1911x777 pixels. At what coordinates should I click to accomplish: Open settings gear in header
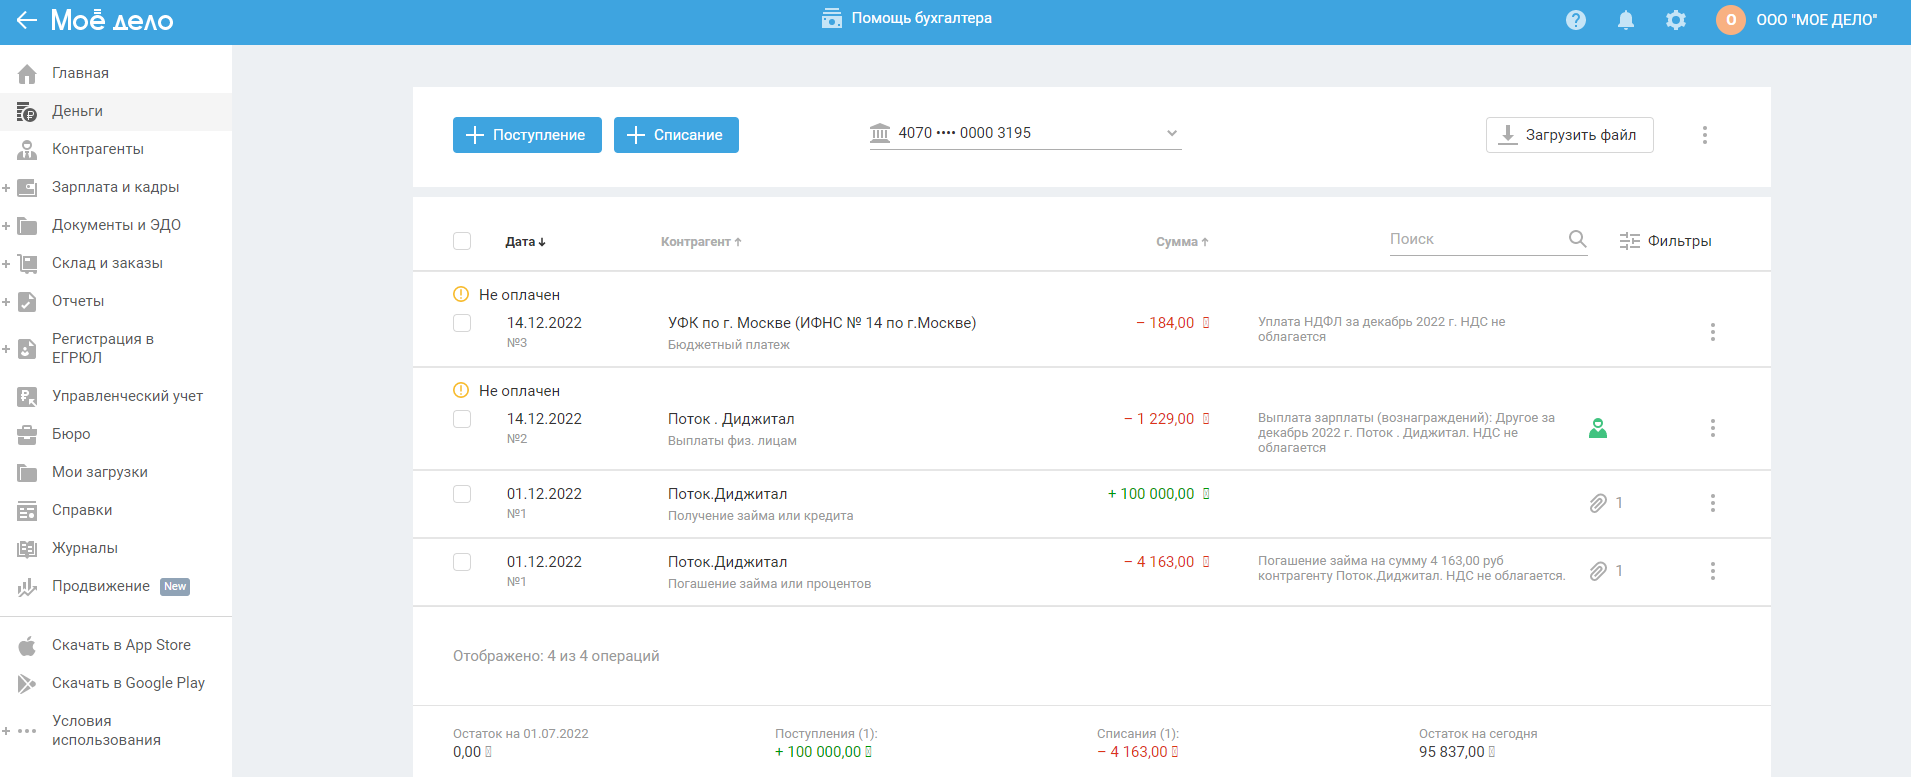[x=1676, y=20]
